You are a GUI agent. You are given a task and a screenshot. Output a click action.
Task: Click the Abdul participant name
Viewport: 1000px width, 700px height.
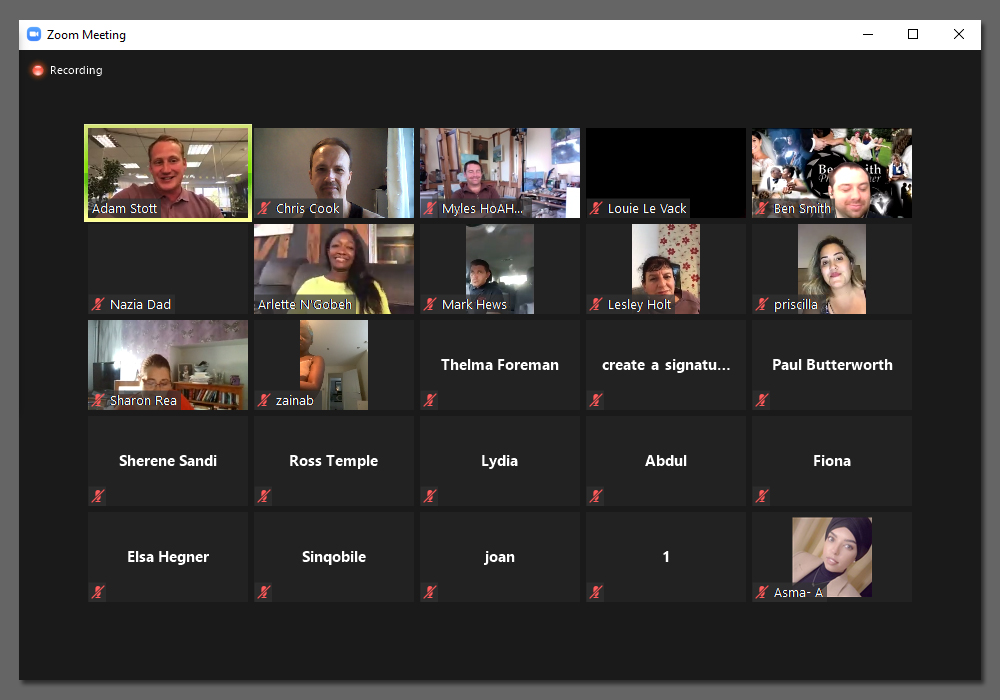click(666, 460)
